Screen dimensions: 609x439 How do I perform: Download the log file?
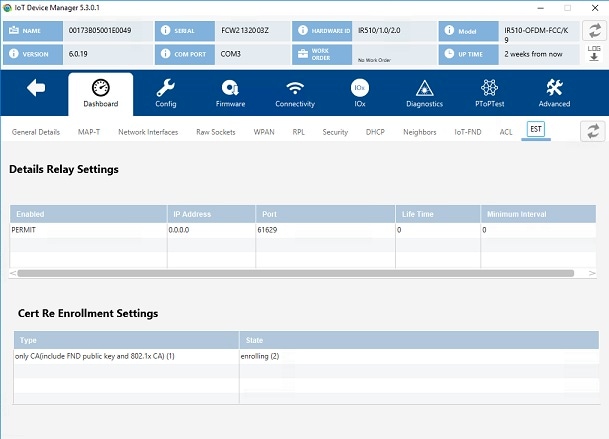pyautogui.click(x=593, y=53)
